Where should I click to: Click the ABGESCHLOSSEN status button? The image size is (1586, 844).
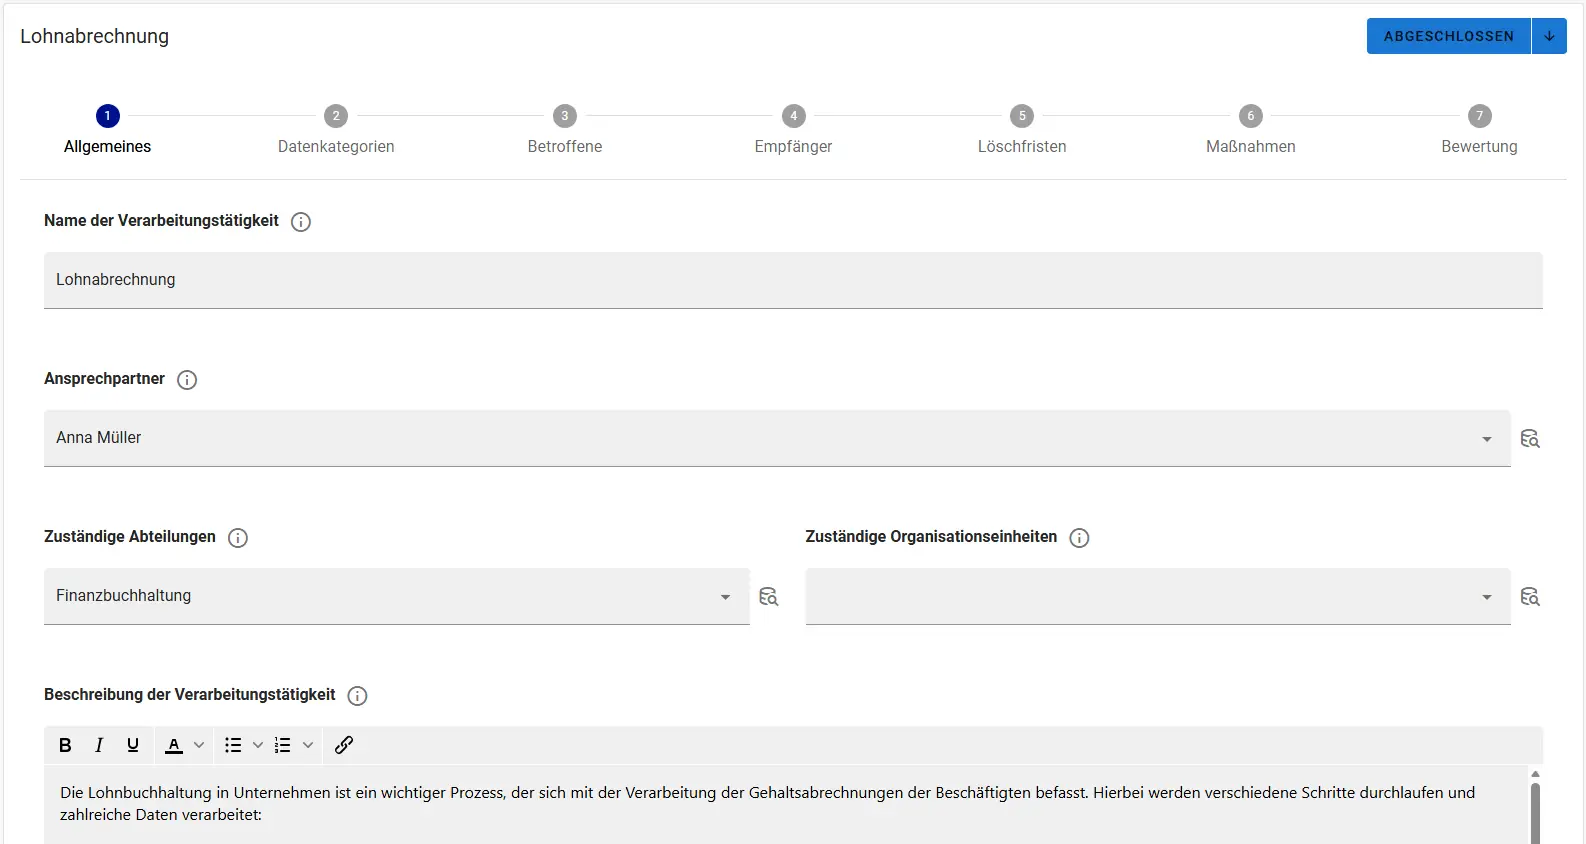coord(1449,36)
